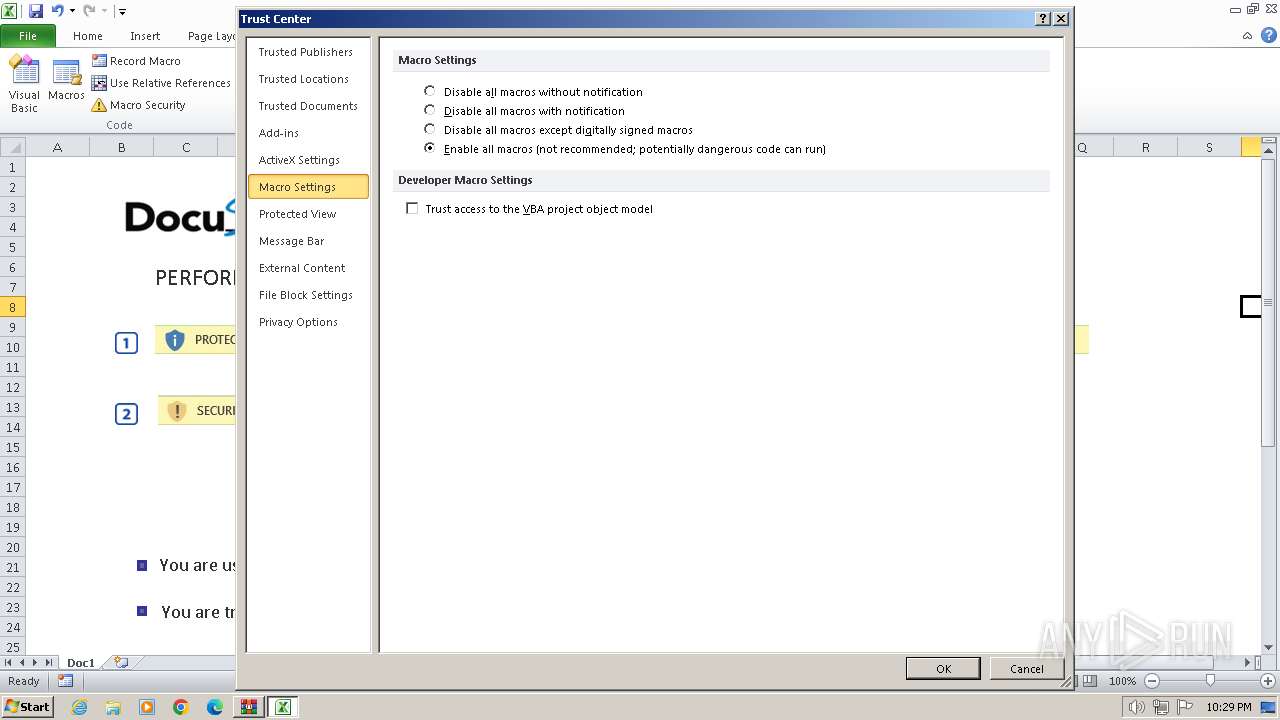Zoom out with the minus button
Screen dimensions: 1280x720
pyautogui.click(x=1151, y=681)
